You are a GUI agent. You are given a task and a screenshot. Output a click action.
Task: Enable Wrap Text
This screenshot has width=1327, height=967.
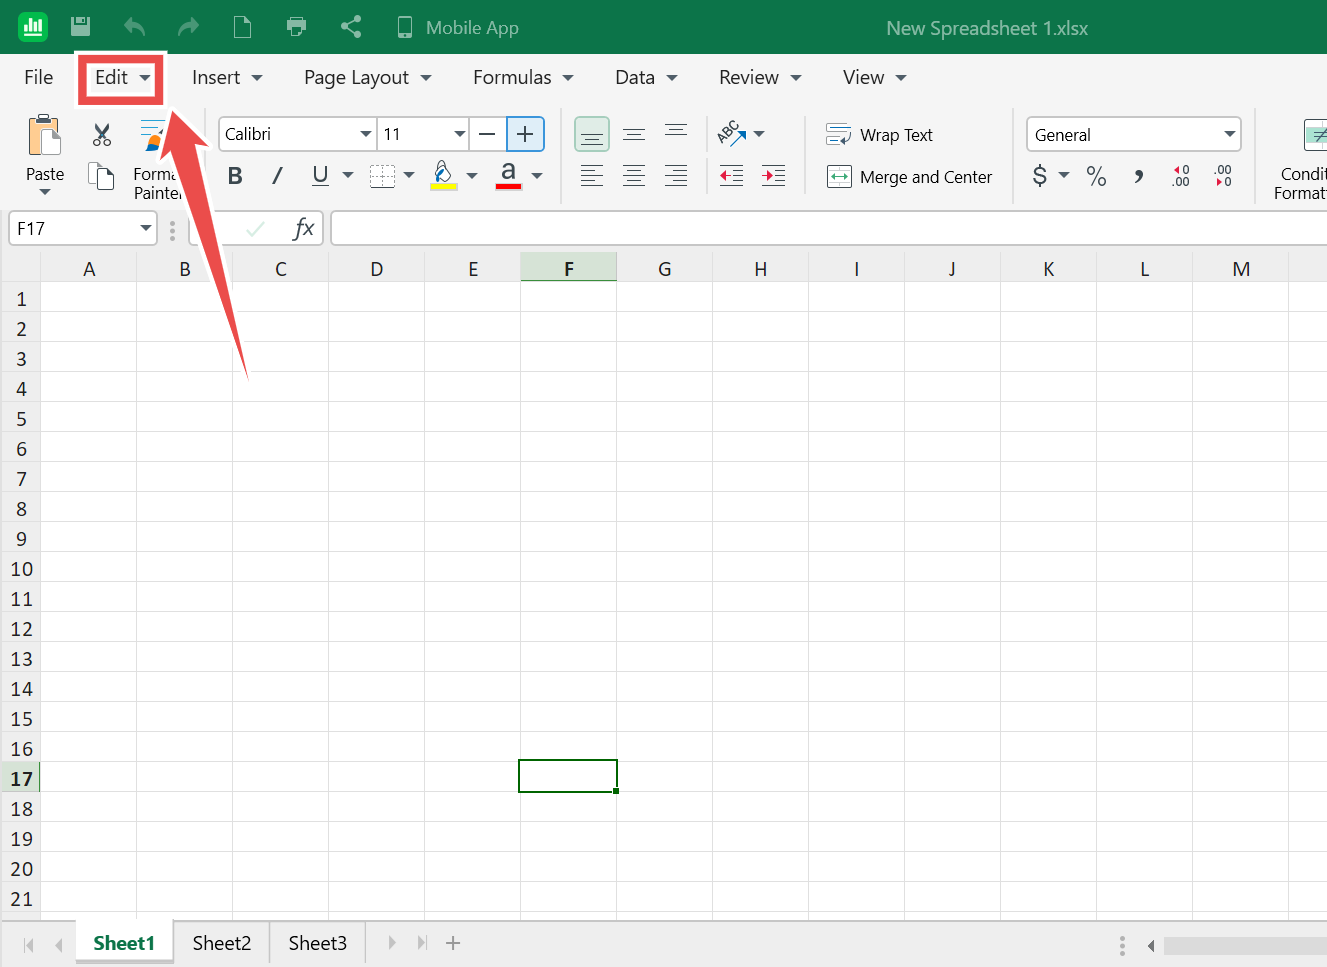(879, 135)
